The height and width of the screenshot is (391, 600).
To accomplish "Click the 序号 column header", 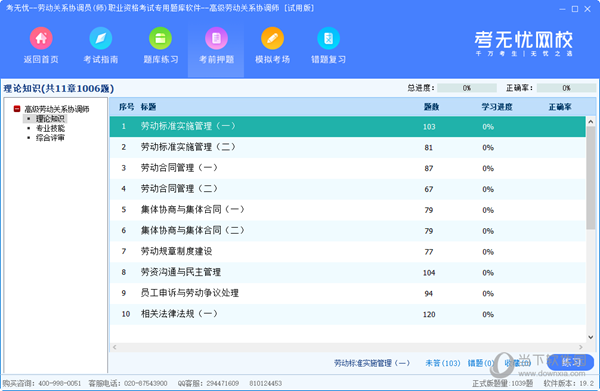I will [126, 107].
